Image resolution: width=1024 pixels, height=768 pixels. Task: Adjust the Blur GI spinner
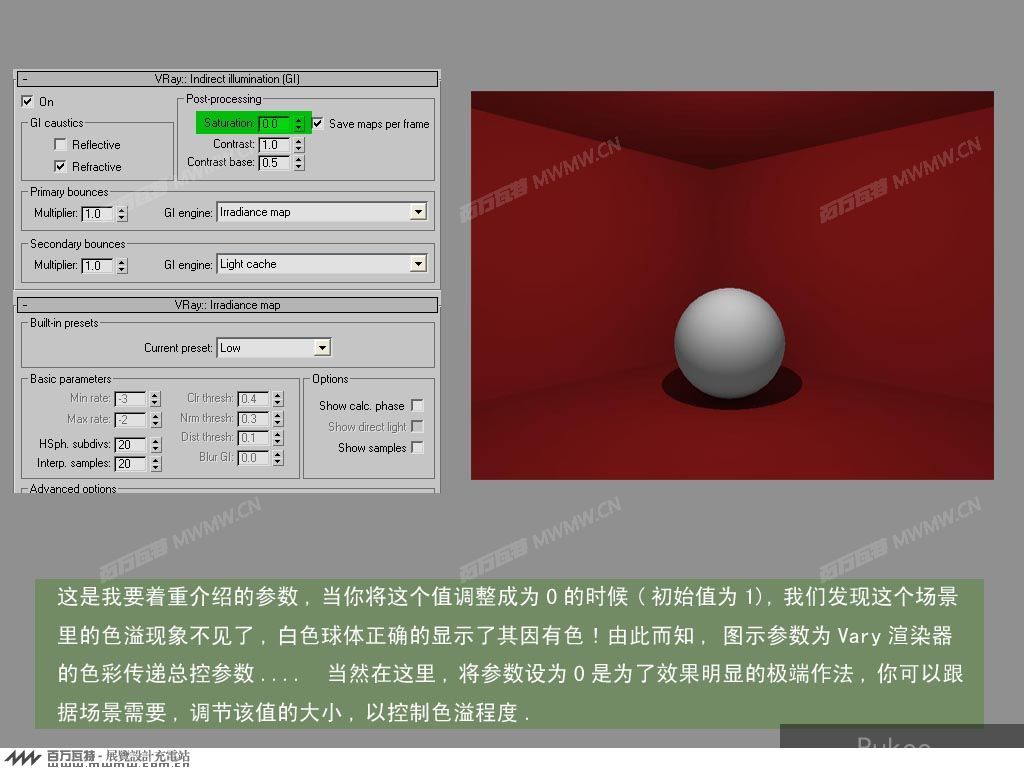[278, 458]
